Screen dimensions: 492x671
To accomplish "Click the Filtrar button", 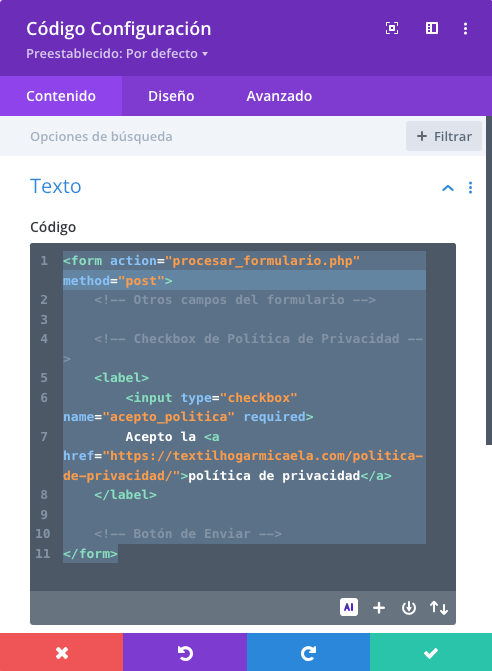I will [444, 136].
